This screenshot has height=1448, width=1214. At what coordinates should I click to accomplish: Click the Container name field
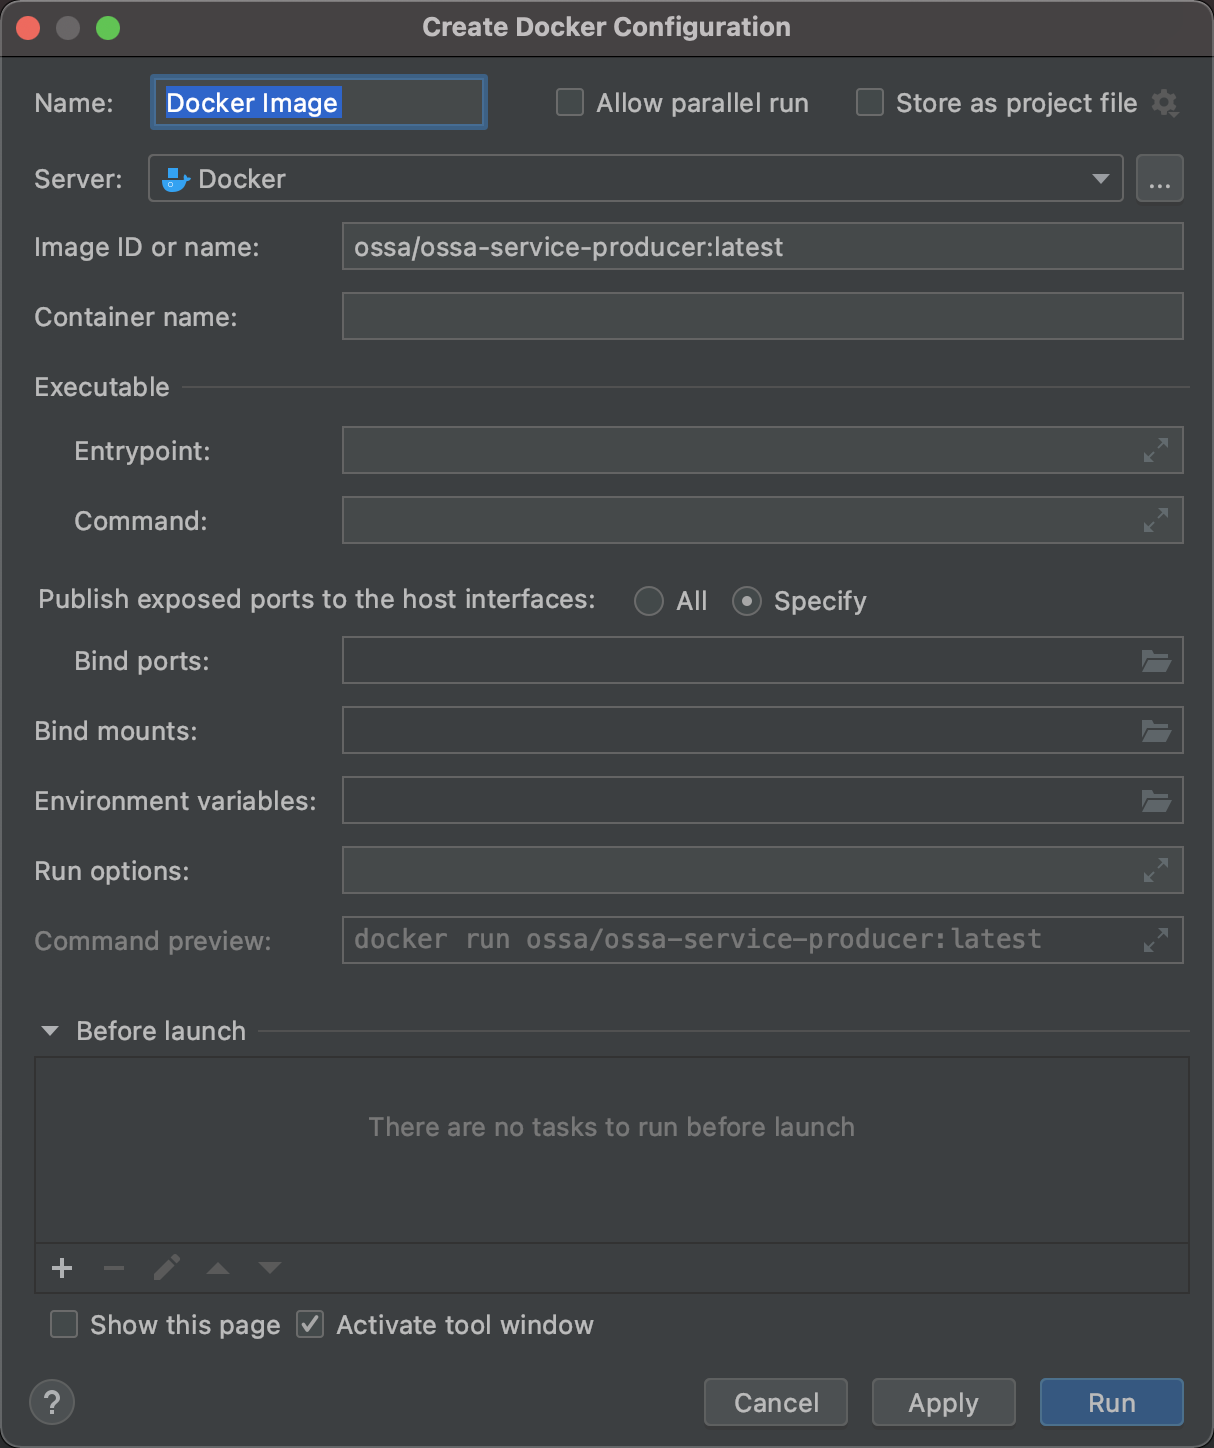pos(763,317)
